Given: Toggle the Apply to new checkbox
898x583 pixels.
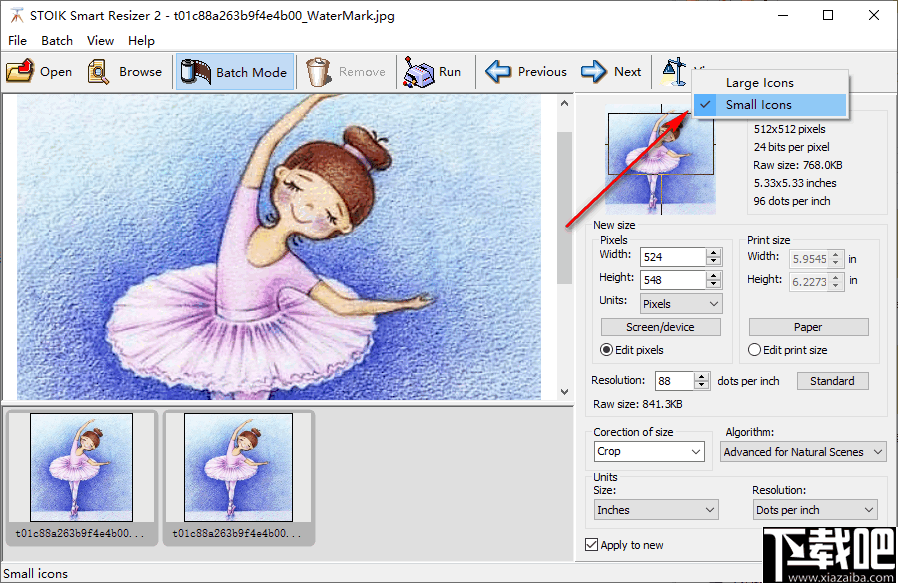Looking at the screenshot, I should (591, 545).
